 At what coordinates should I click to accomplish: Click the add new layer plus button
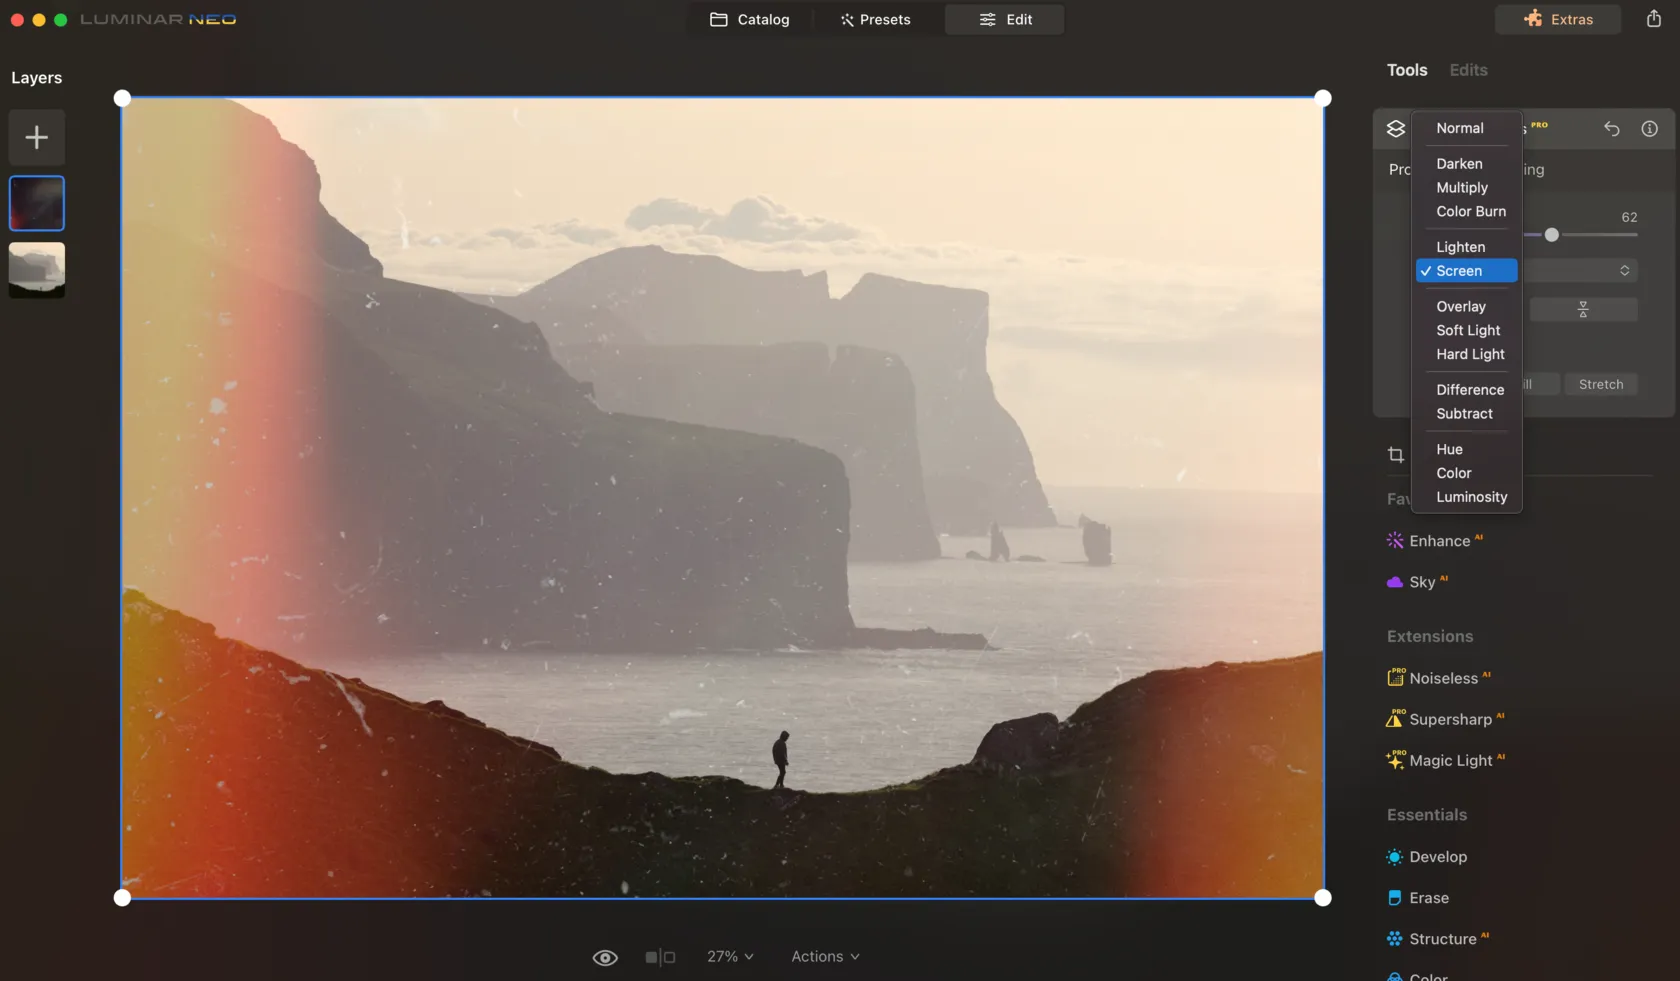click(x=37, y=137)
